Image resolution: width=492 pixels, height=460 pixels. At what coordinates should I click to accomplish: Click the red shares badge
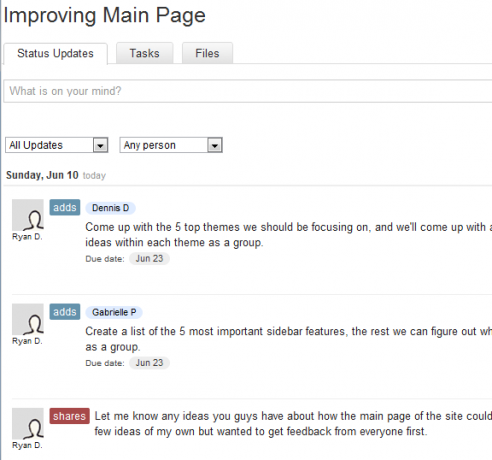pos(70,416)
